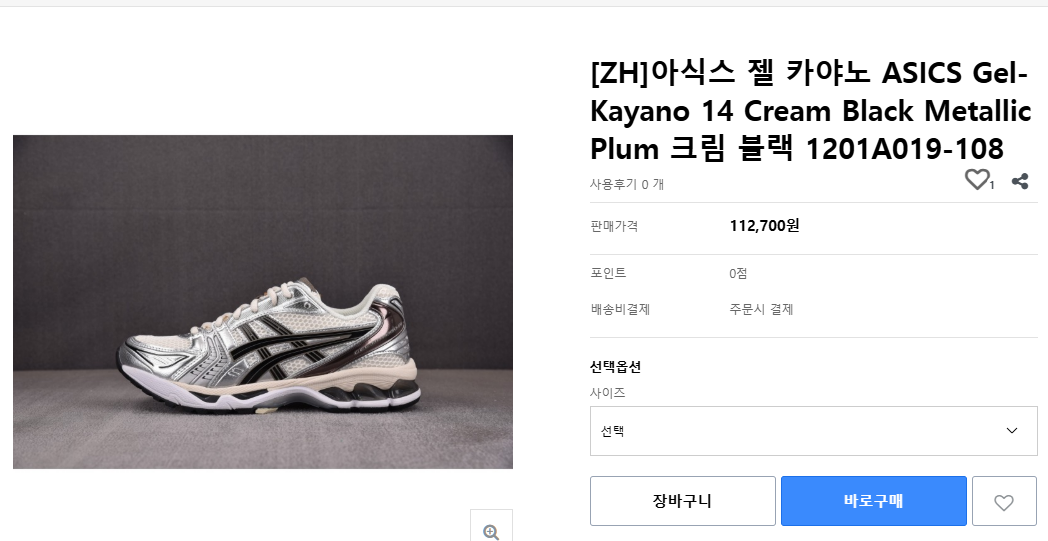
Task: Open the magnifier zoom icon below image
Action: [491, 531]
